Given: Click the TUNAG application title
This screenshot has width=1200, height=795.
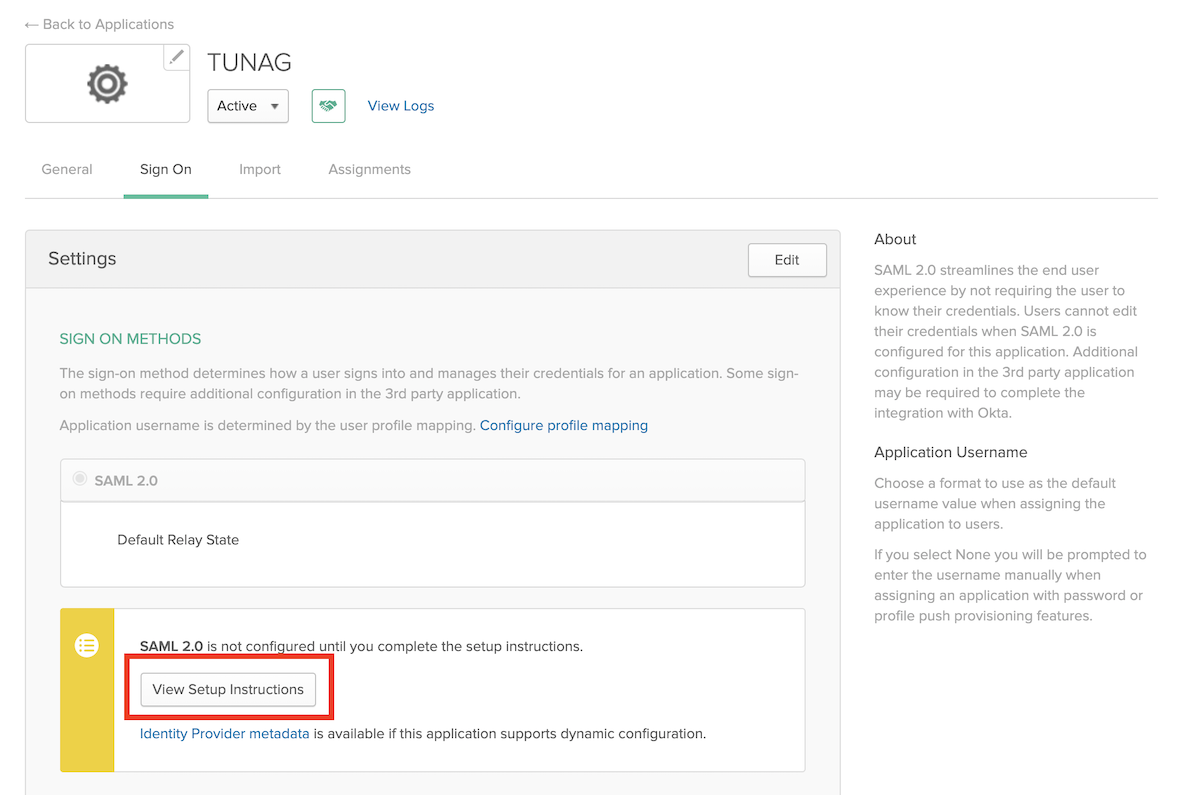Looking at the screenshot, I should [250, 62].
